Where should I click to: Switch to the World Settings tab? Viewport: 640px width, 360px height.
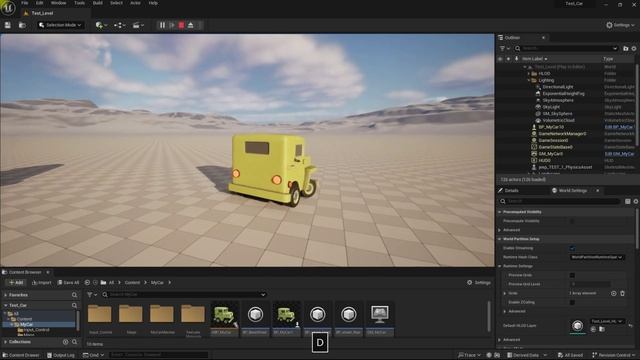click(573, 191)
